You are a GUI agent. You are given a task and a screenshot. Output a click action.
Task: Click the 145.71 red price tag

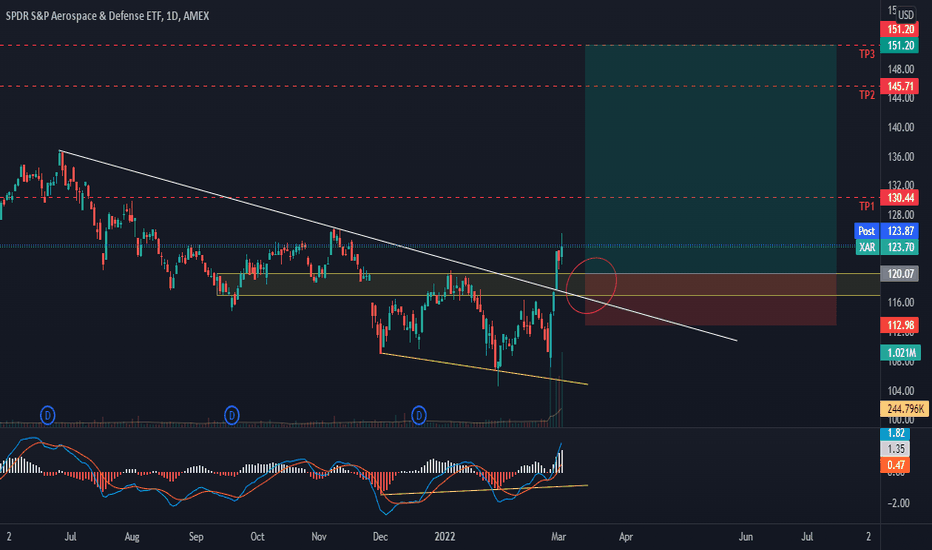(899, 87)
